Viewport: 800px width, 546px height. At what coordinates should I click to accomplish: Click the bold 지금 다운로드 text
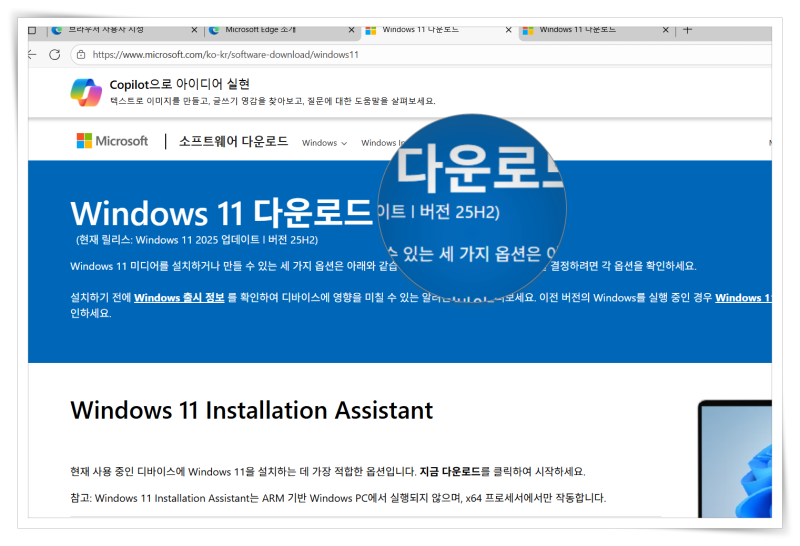click(x=450, y=471)
